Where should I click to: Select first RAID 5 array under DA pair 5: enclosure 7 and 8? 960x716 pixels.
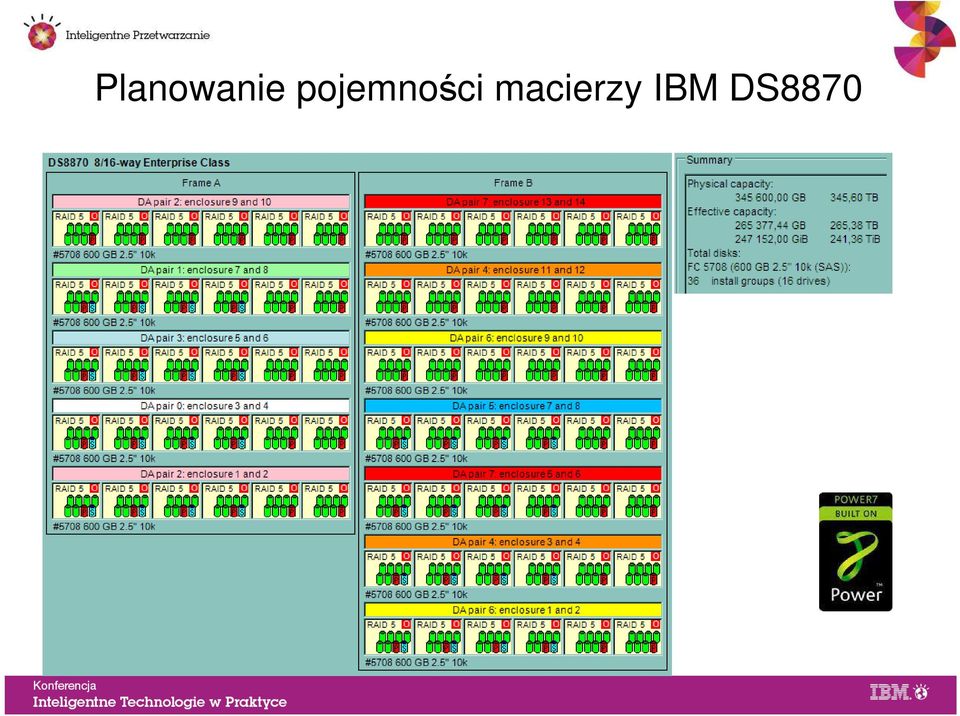click(x=388, y=432)
